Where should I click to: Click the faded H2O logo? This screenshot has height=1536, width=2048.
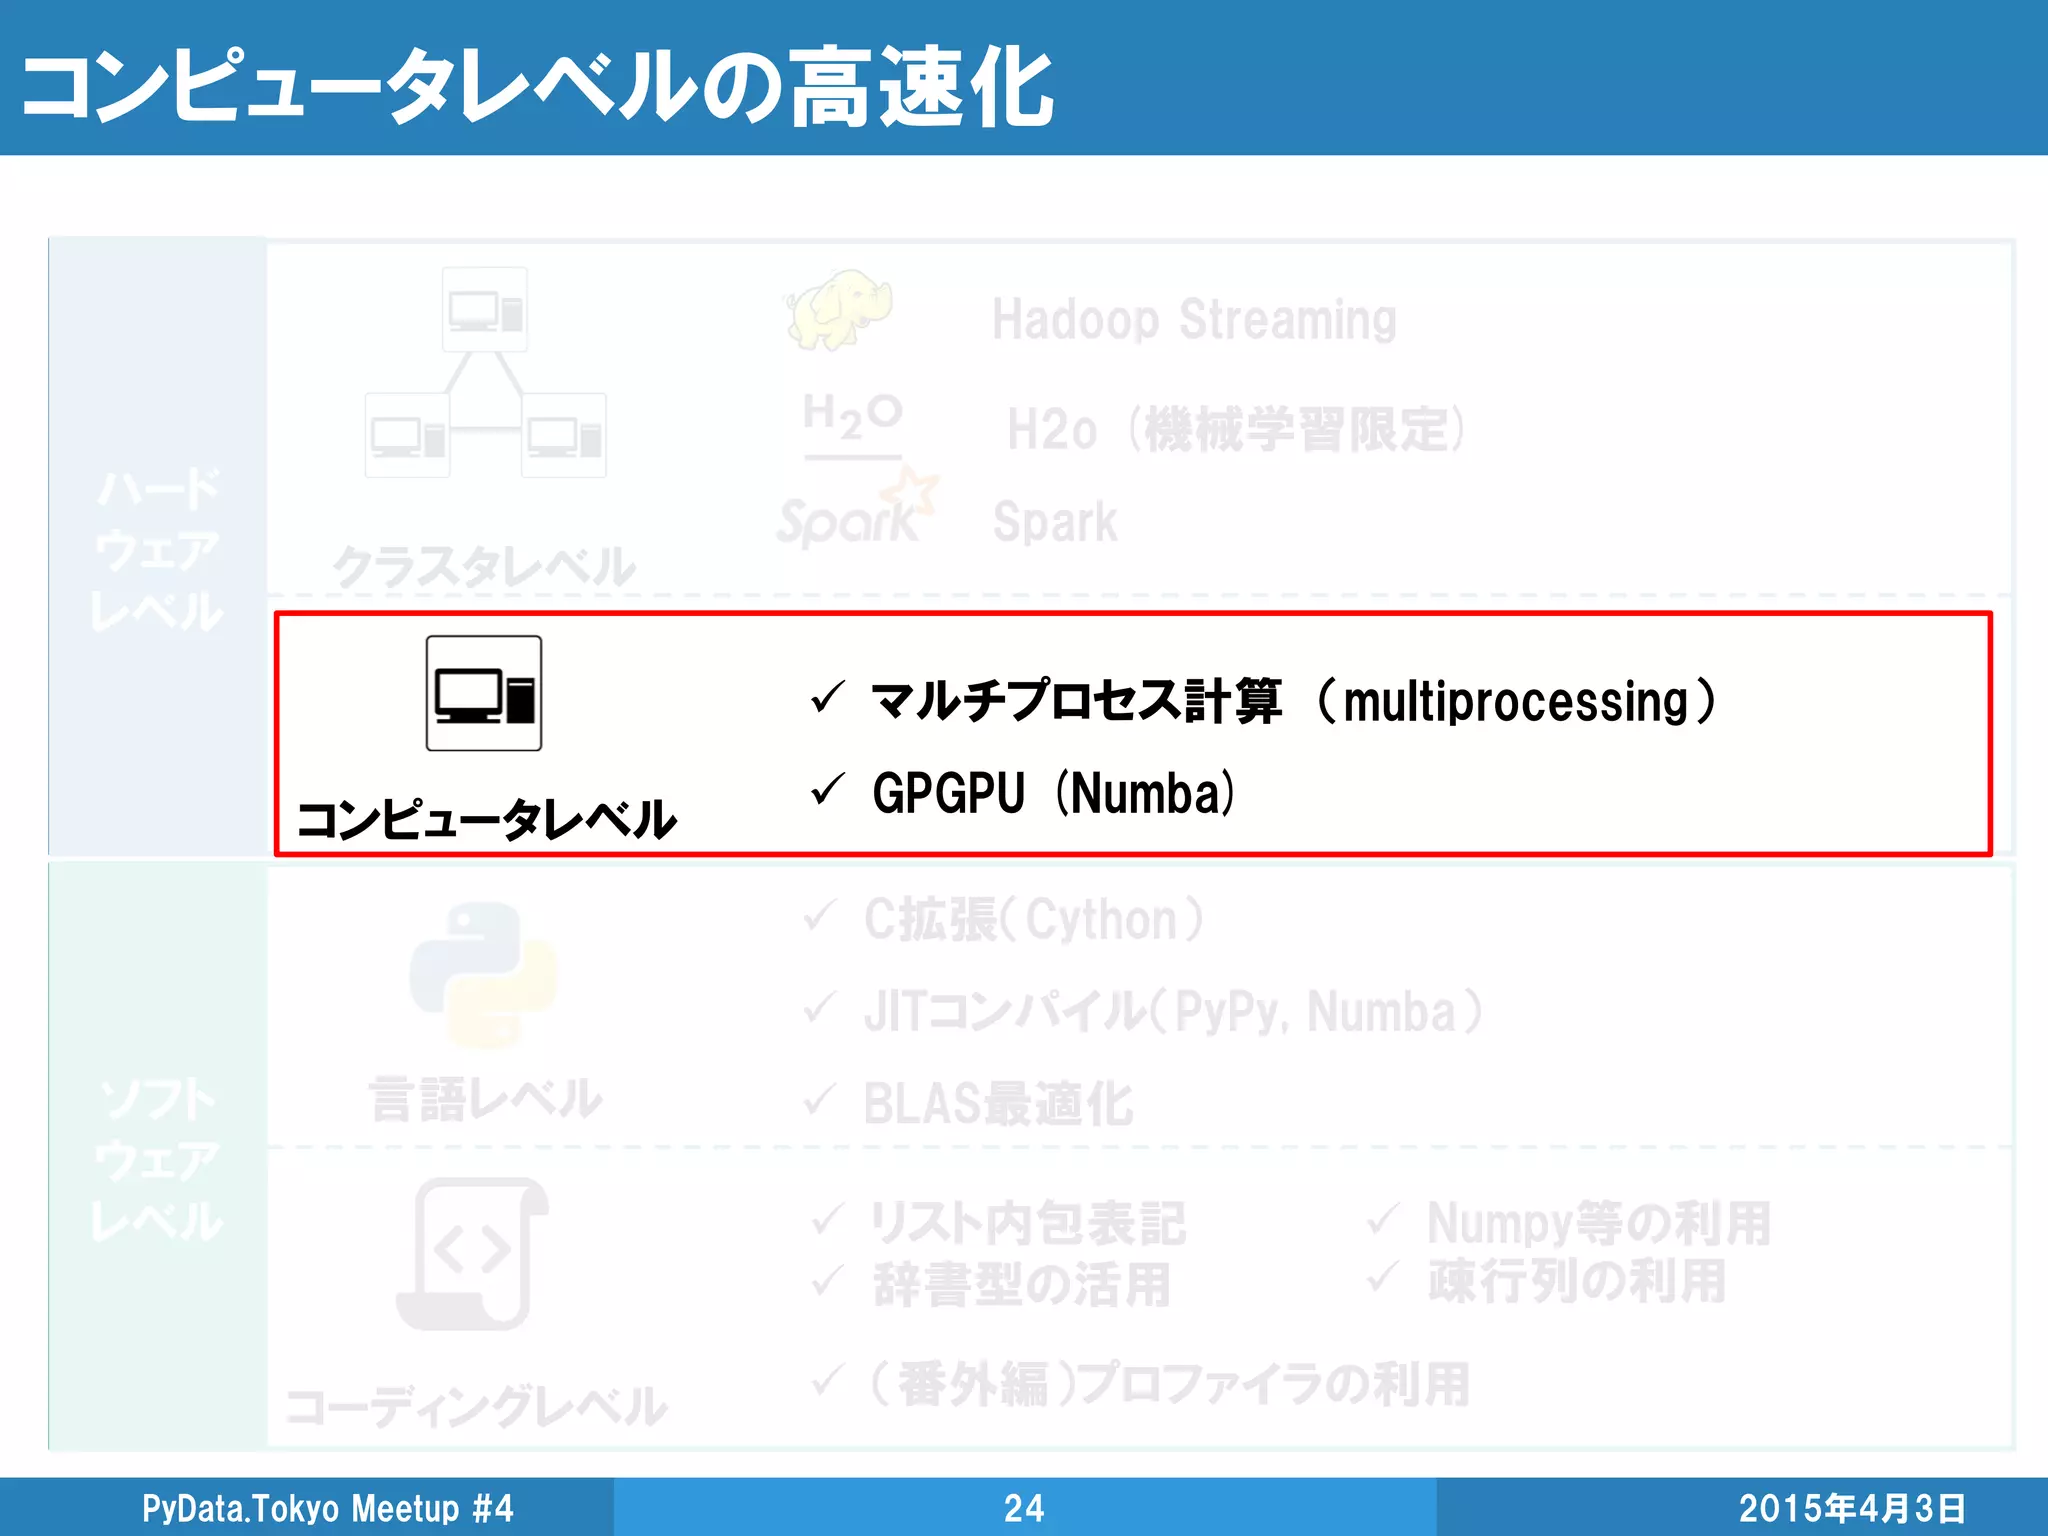point(852,418)
